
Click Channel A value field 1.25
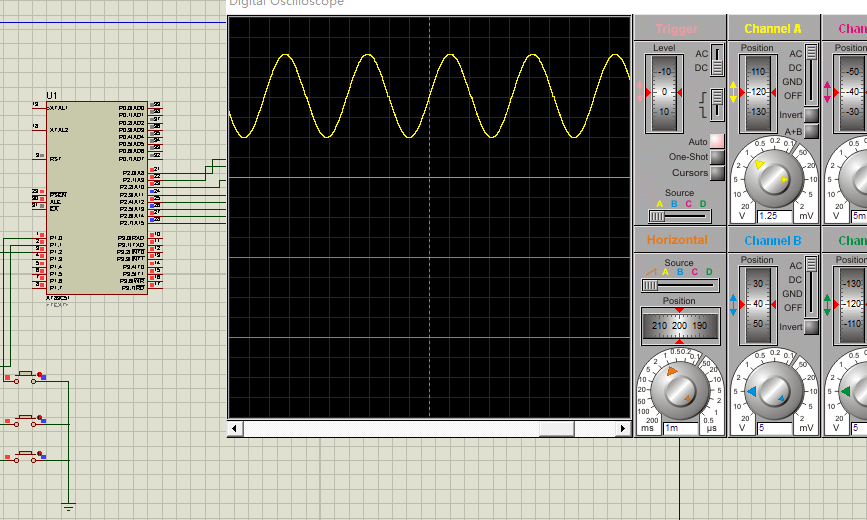[x=775, y=216]
